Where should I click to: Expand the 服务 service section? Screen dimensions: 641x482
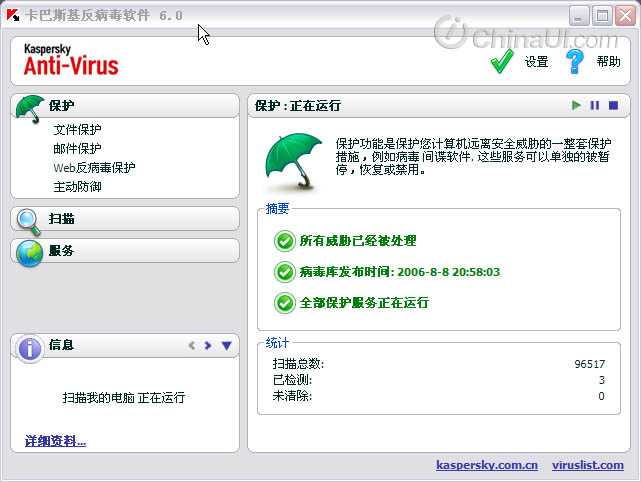click(x=125, y=251)
